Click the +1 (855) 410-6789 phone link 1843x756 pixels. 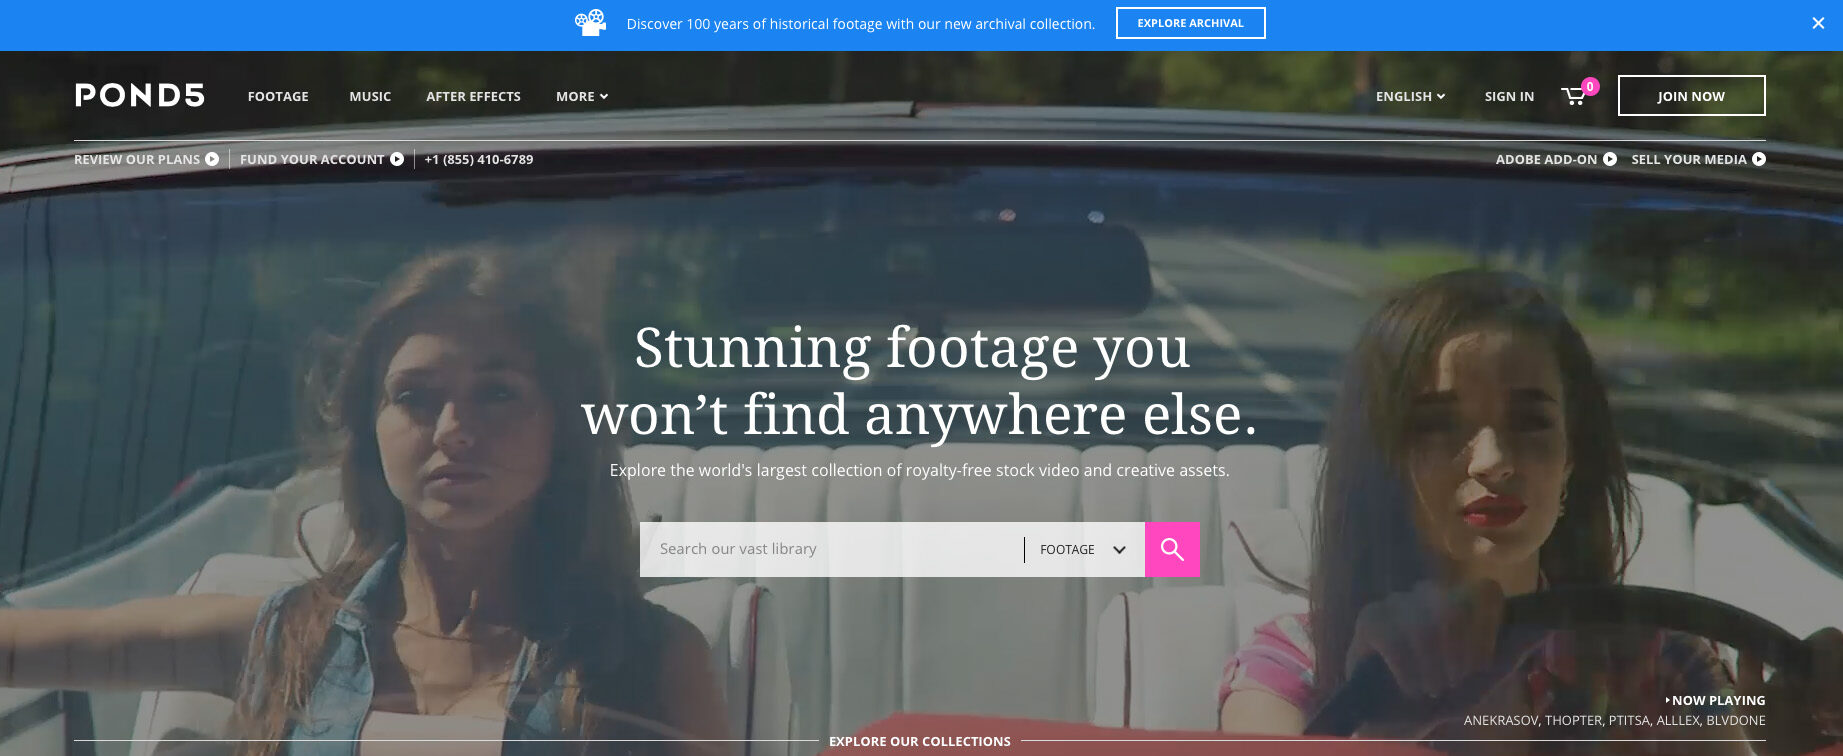coord(479,159)
